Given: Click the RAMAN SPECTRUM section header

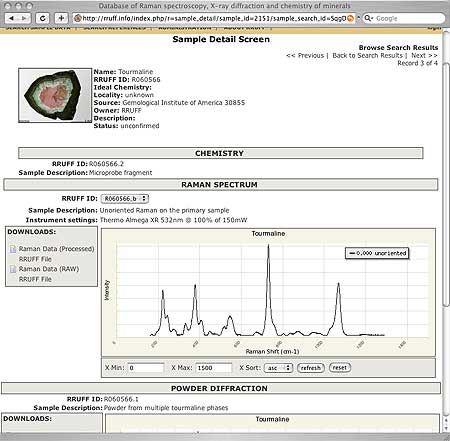Looking at the screenshot, I should (x=221, y=185).
